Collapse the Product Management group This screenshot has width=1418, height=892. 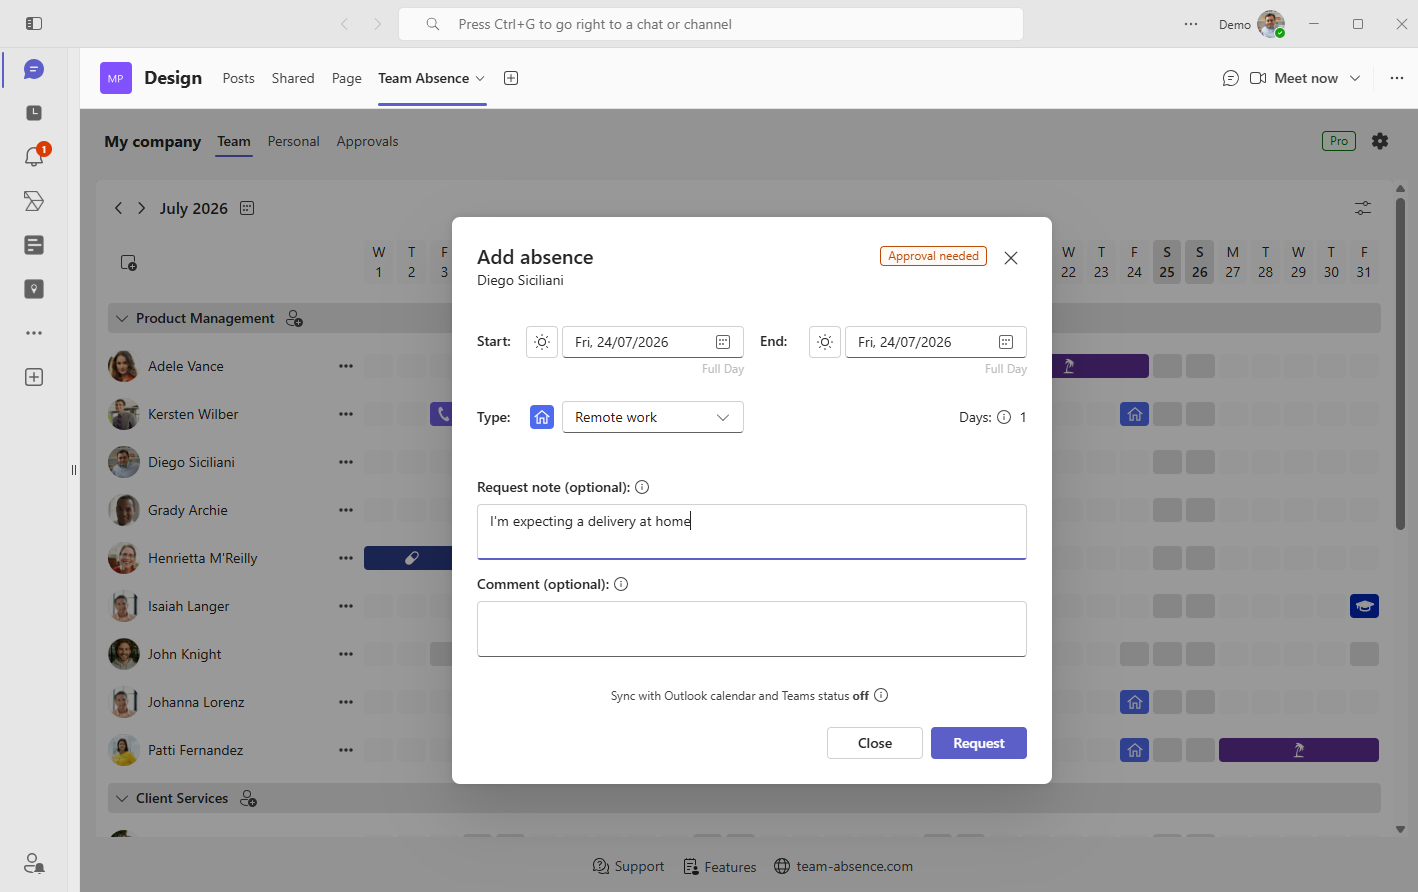[x=122, y=318]
